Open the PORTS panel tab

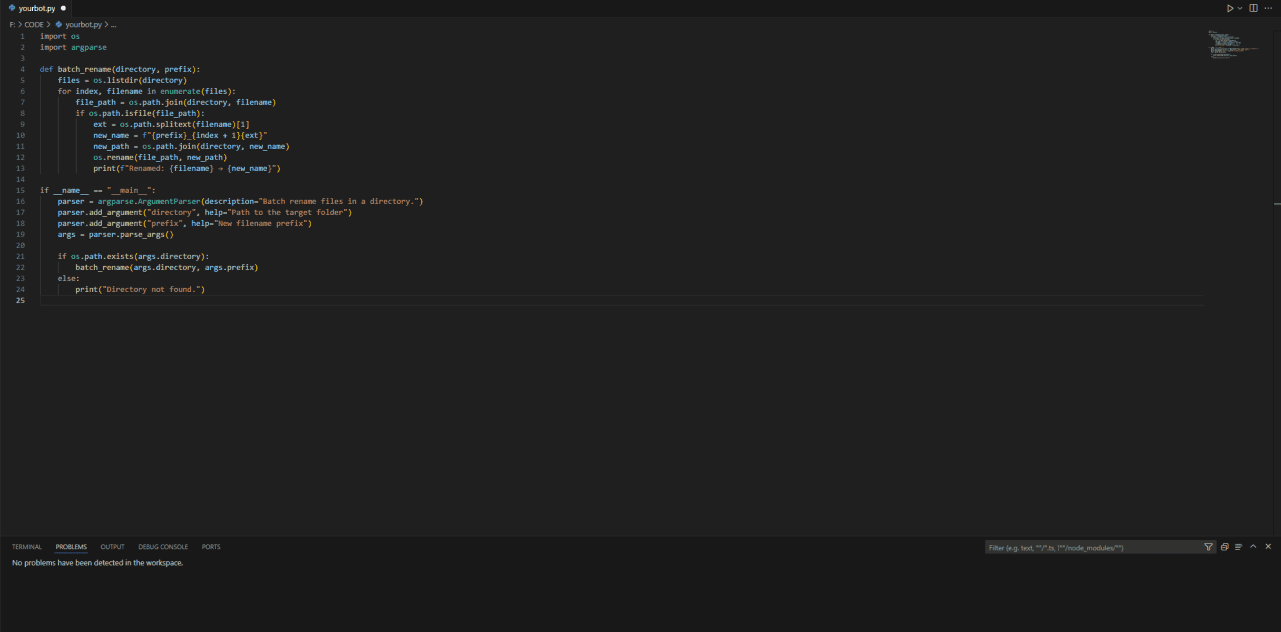point(211,547)
